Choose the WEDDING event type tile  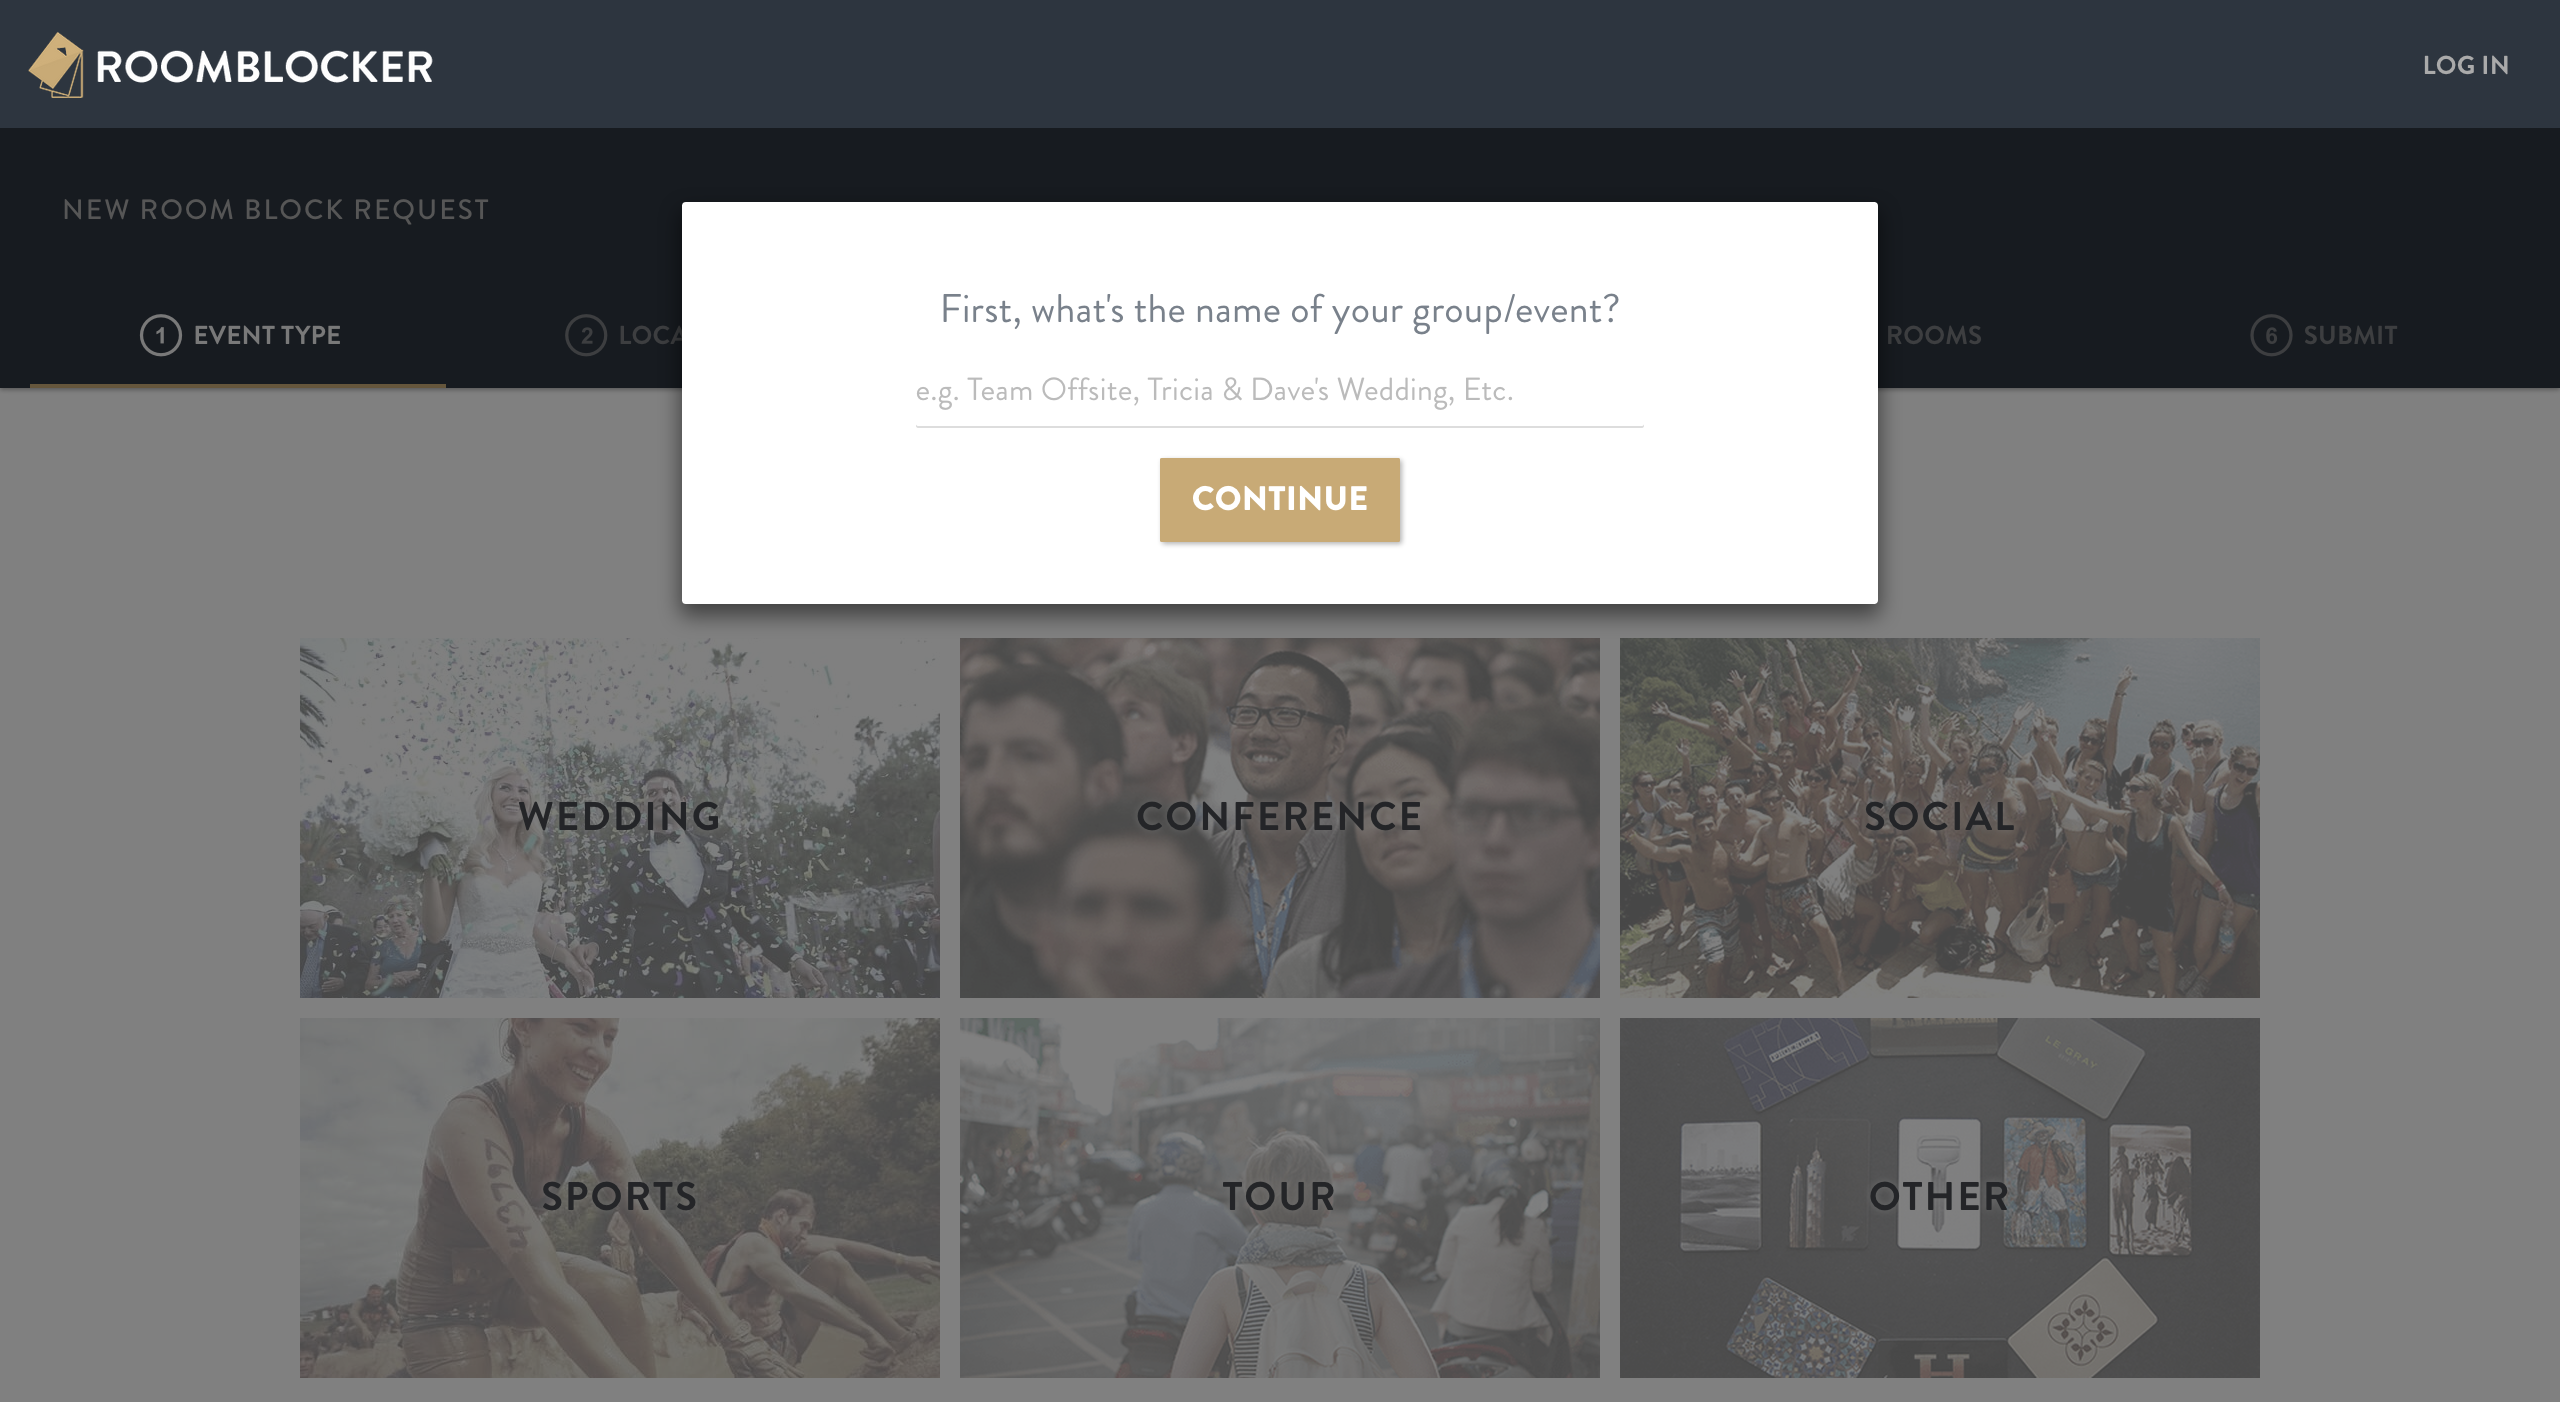[620, 818]
